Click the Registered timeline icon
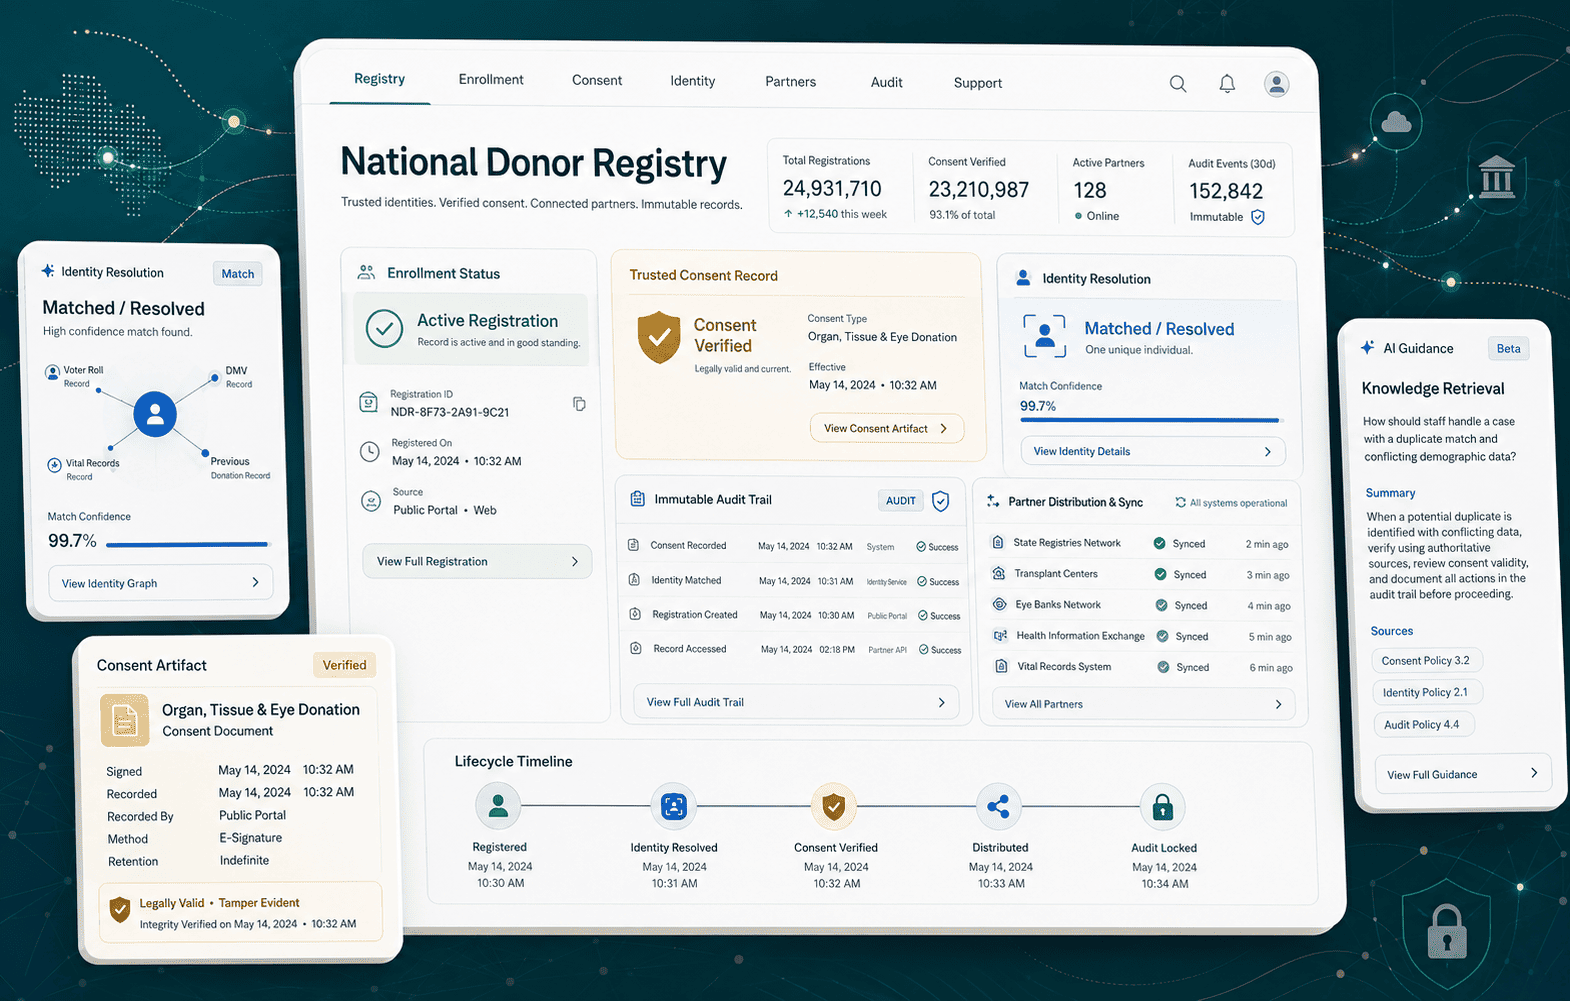 498,805
